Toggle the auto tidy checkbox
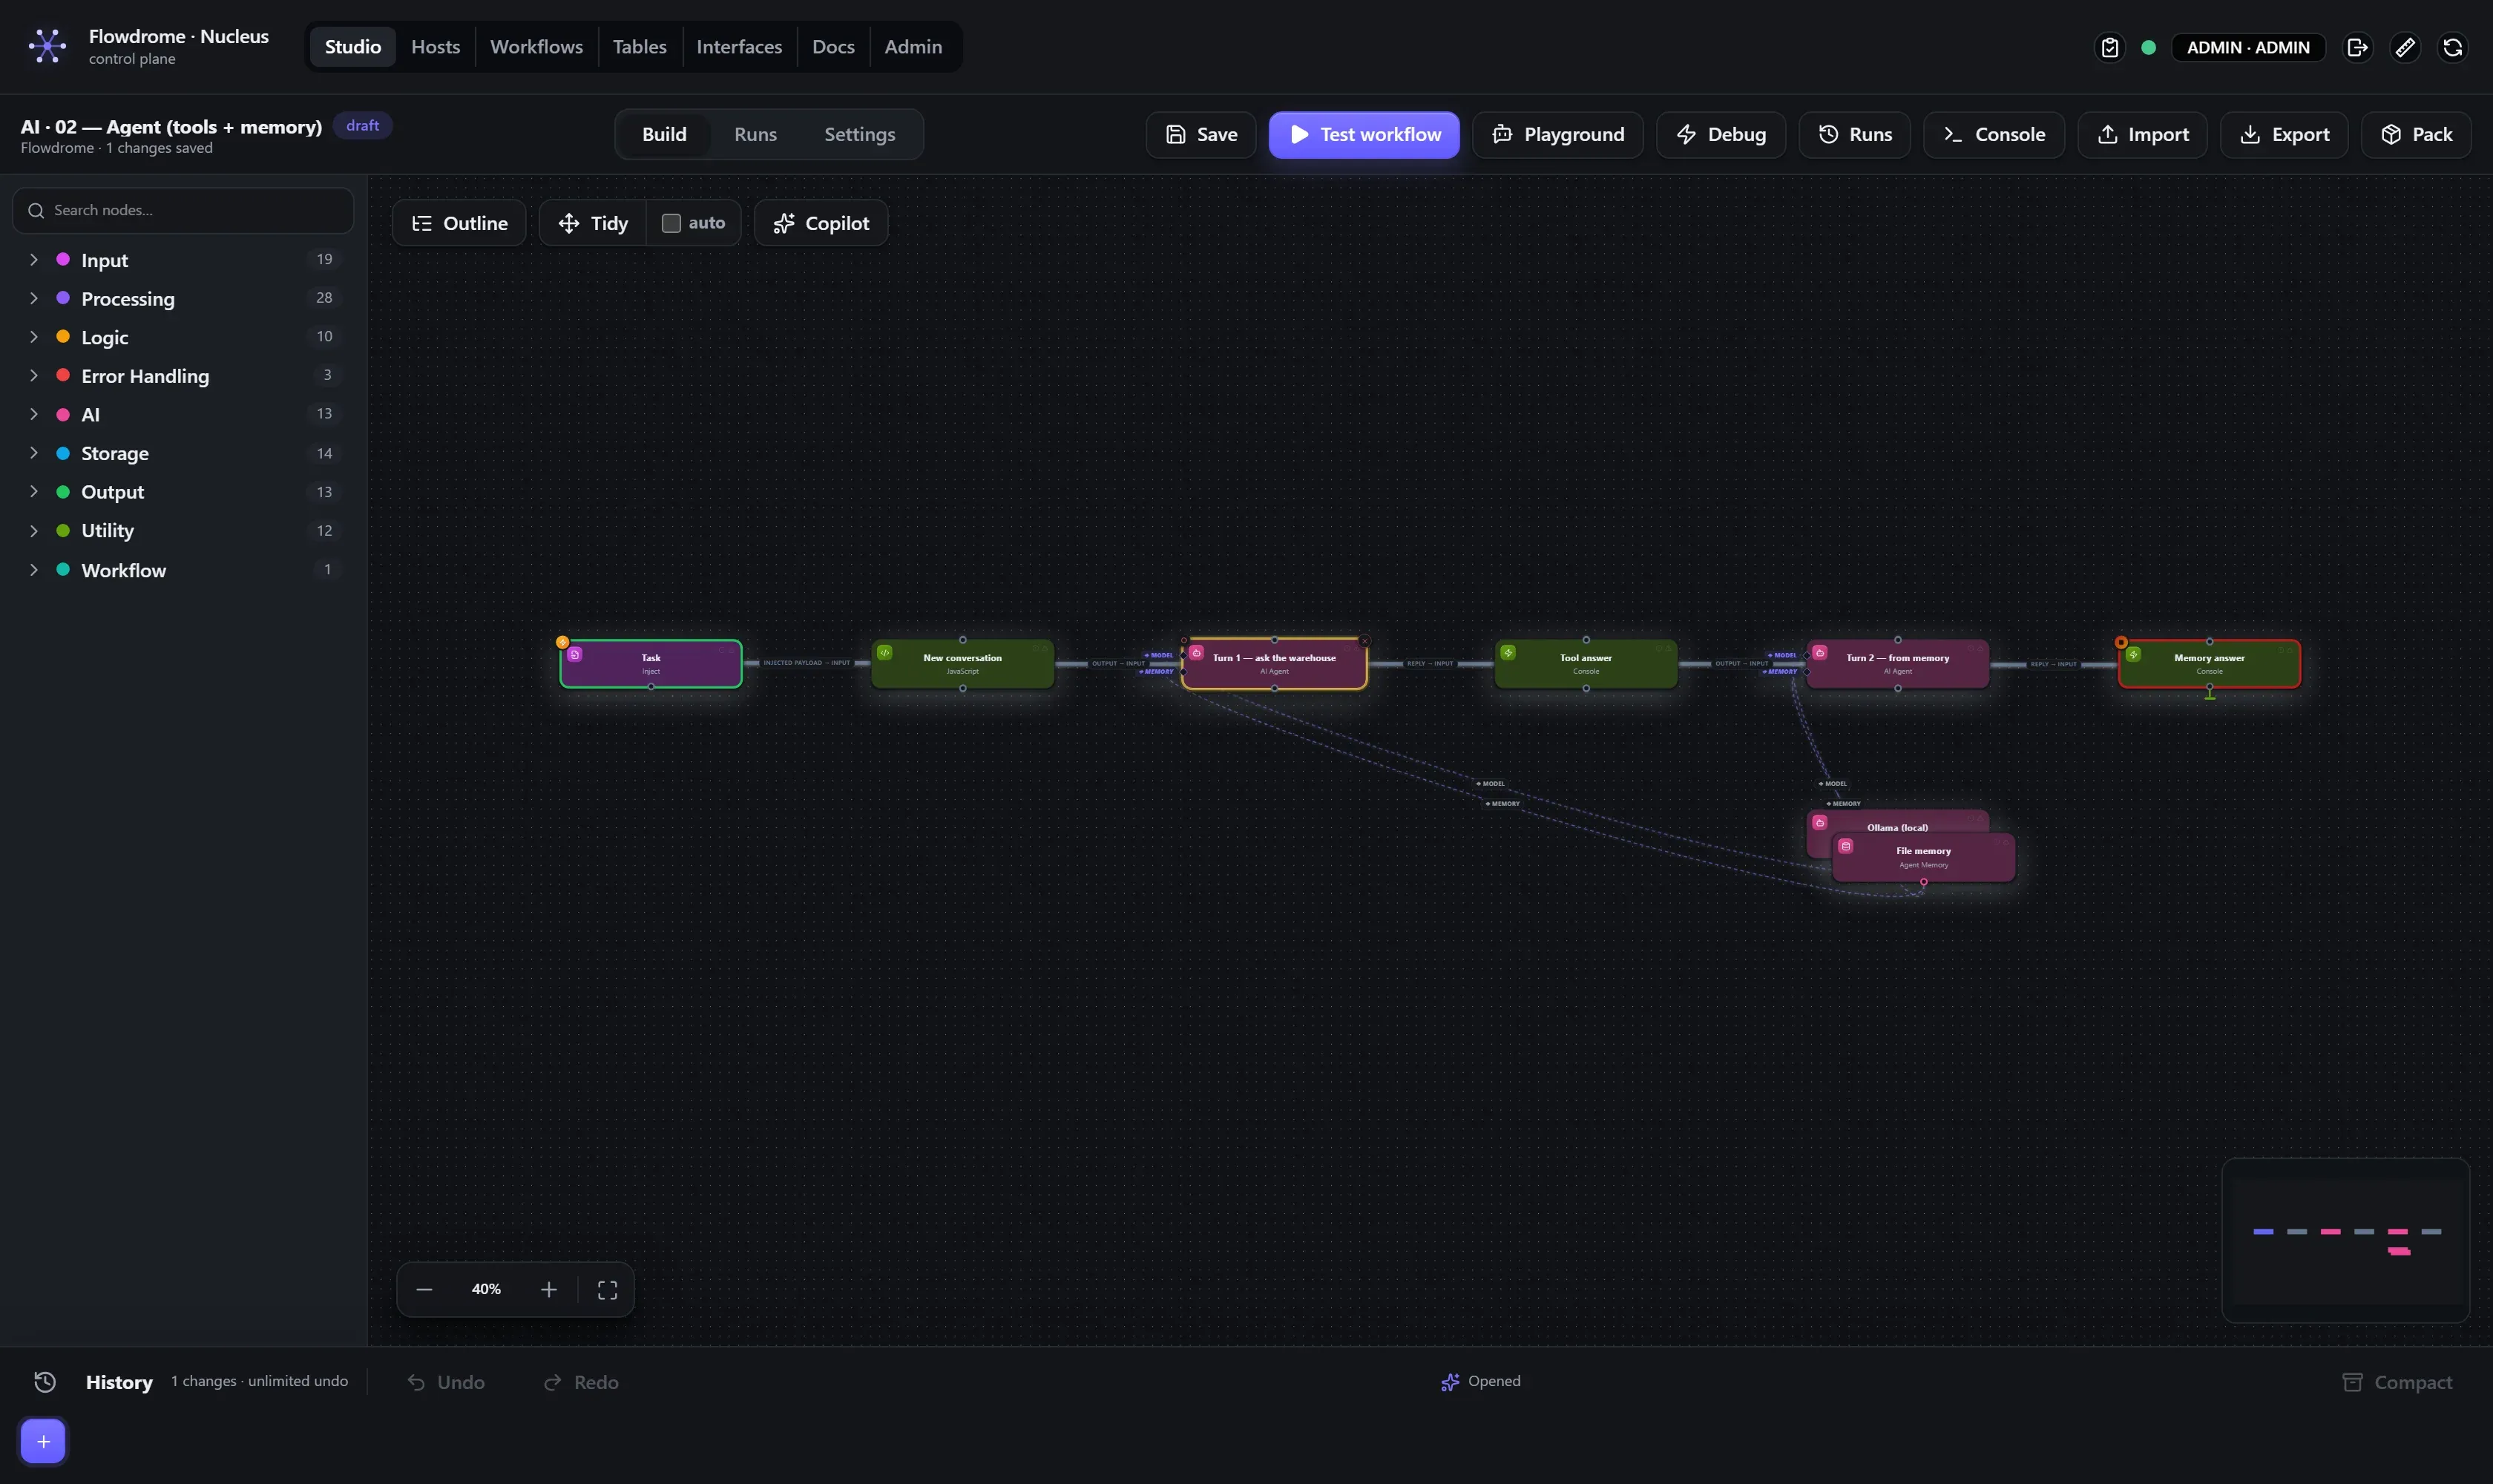Screen dimensions: 2493x1484 (x=671, y=223)
